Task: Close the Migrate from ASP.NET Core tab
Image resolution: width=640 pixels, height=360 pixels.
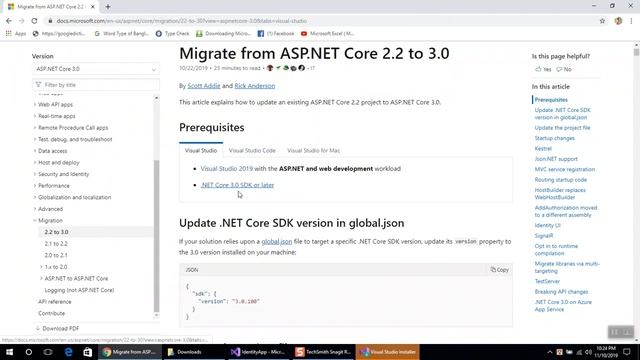Action: point(93,7)
